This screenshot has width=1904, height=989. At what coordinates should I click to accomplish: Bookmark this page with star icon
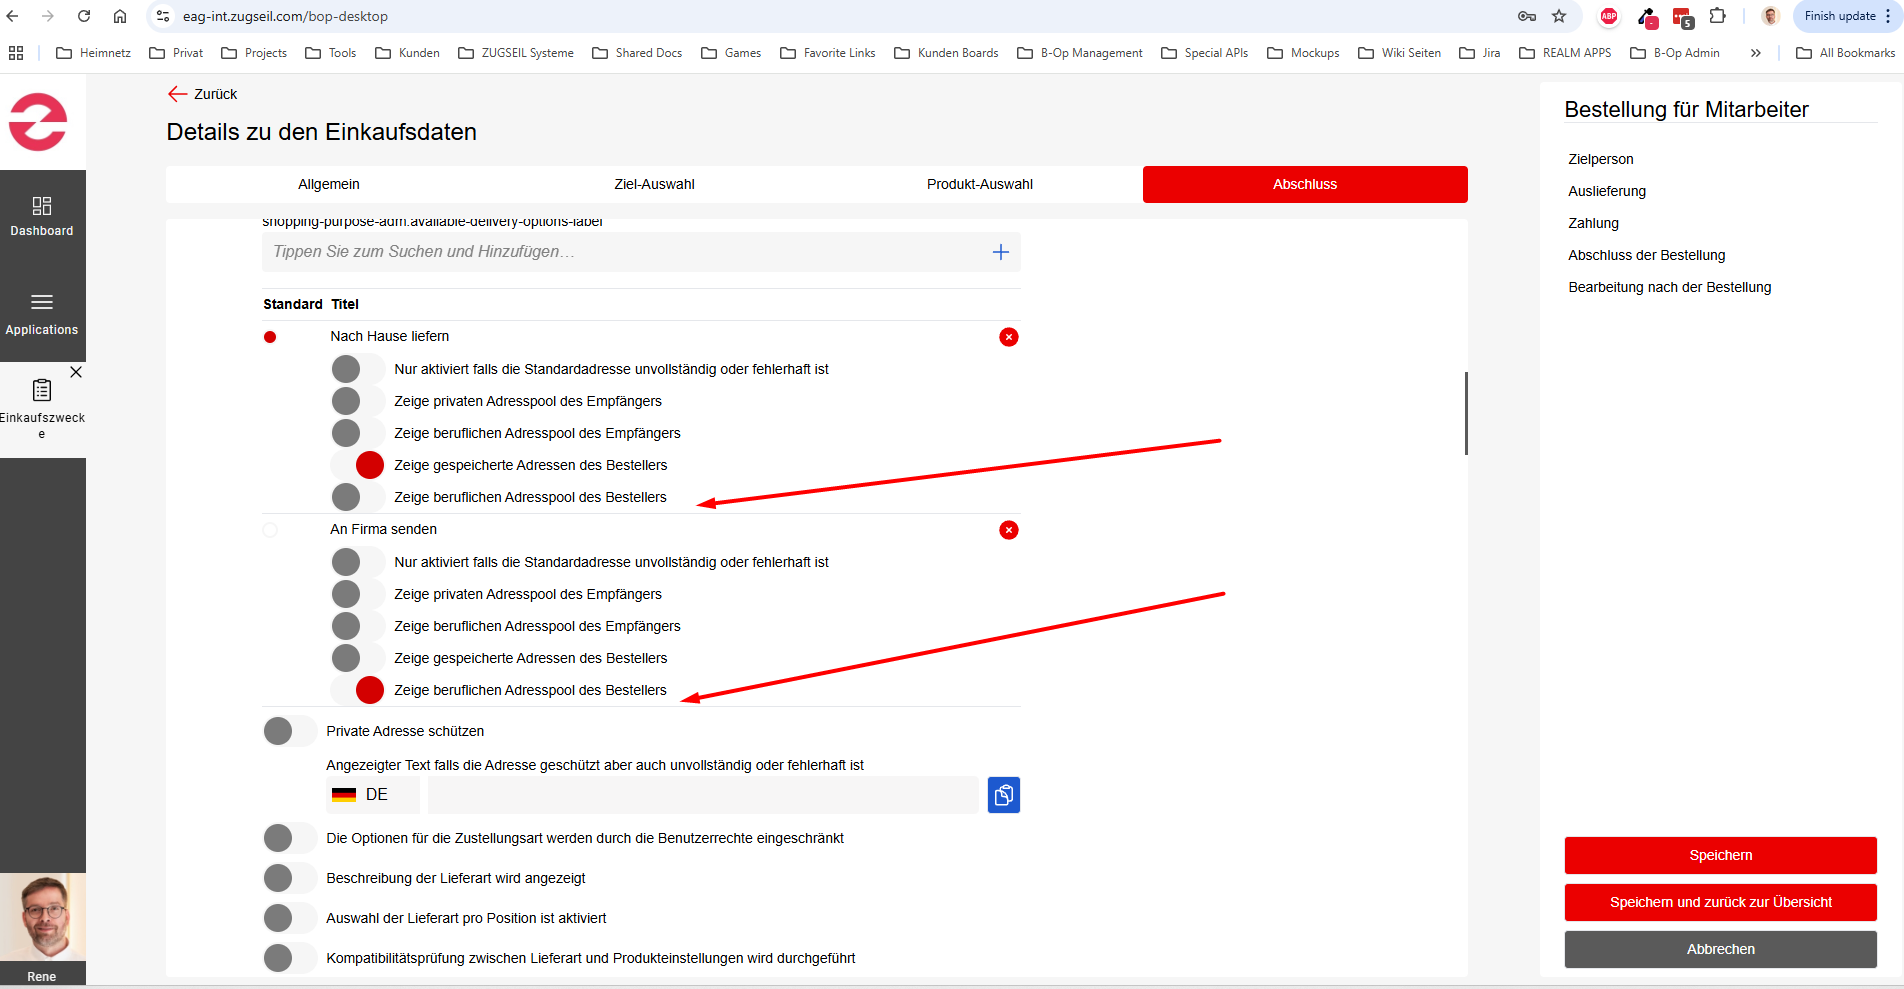coord(1558,16)
